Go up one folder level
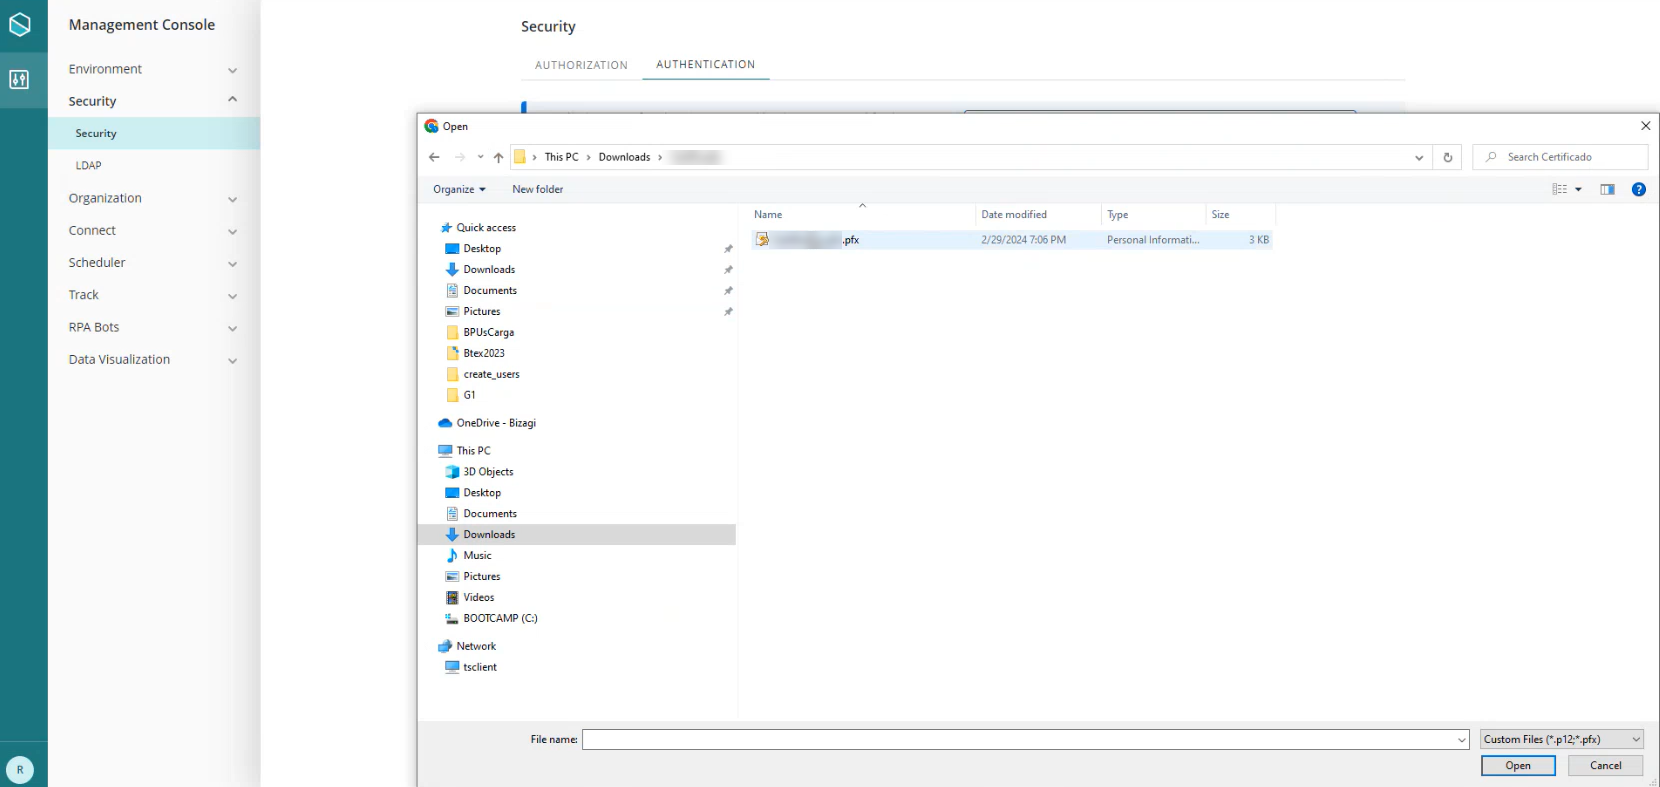Viewport: 1660px width, 787px height. [x=498, y=157]
